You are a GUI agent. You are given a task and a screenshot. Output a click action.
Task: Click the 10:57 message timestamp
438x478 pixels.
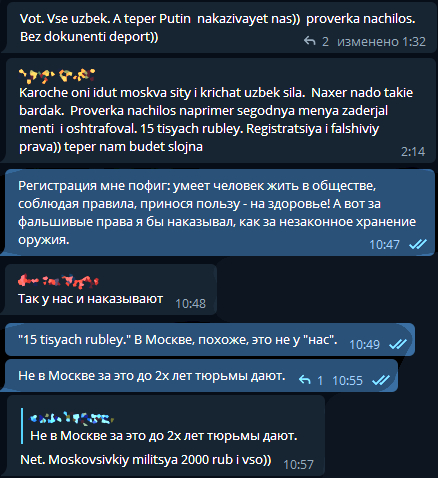[x=298, y=464]
